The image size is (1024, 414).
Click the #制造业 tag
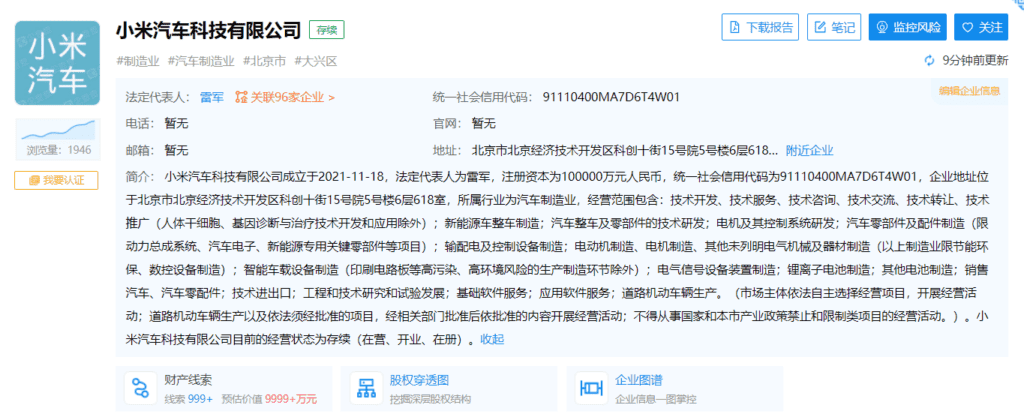(138, 61)
